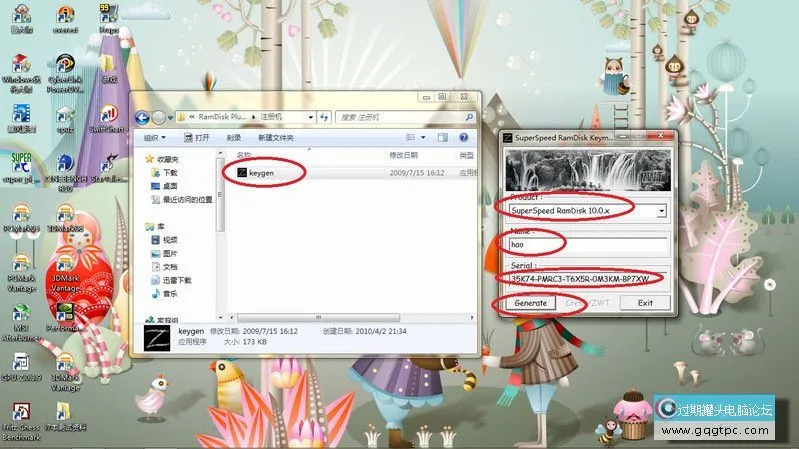
Task: Click the 新建文件夹 toolbar button
Action: point(276,138)
